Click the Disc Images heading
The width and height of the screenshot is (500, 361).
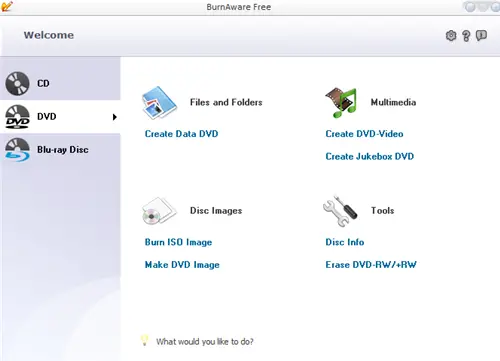tap(216, 211)
